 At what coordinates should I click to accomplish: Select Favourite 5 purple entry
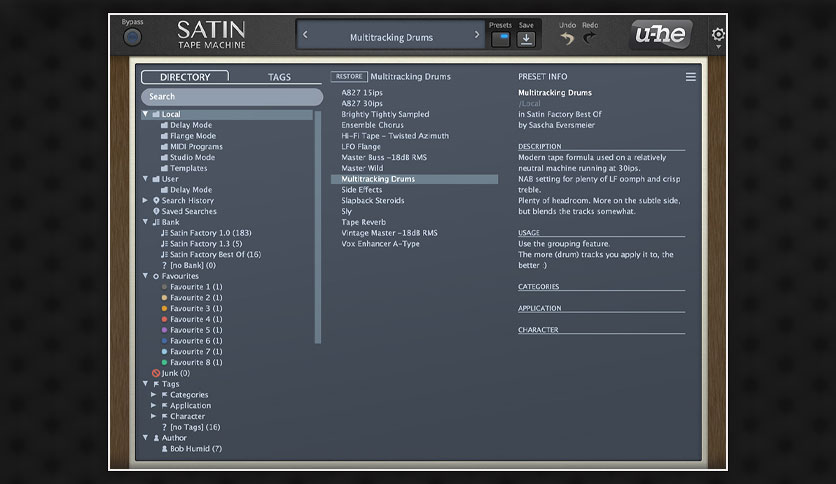click(x=191, y=330)
